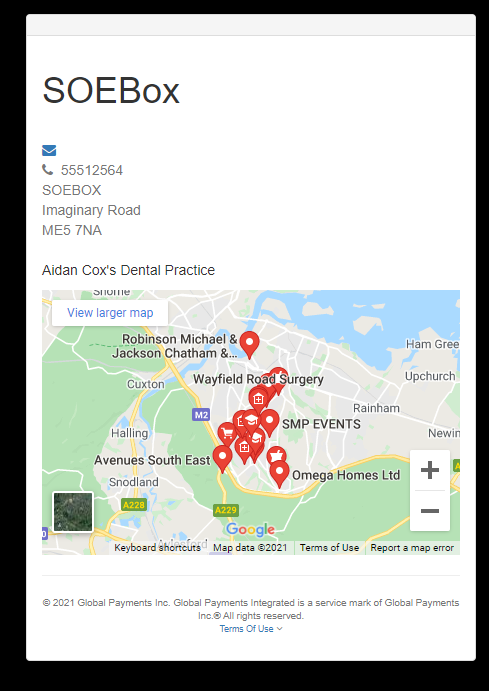Image resolution: width=489 pixels, height=691 pixels.
Task: Select the SMP EVENTS map pin
Action: pos(269,422)
